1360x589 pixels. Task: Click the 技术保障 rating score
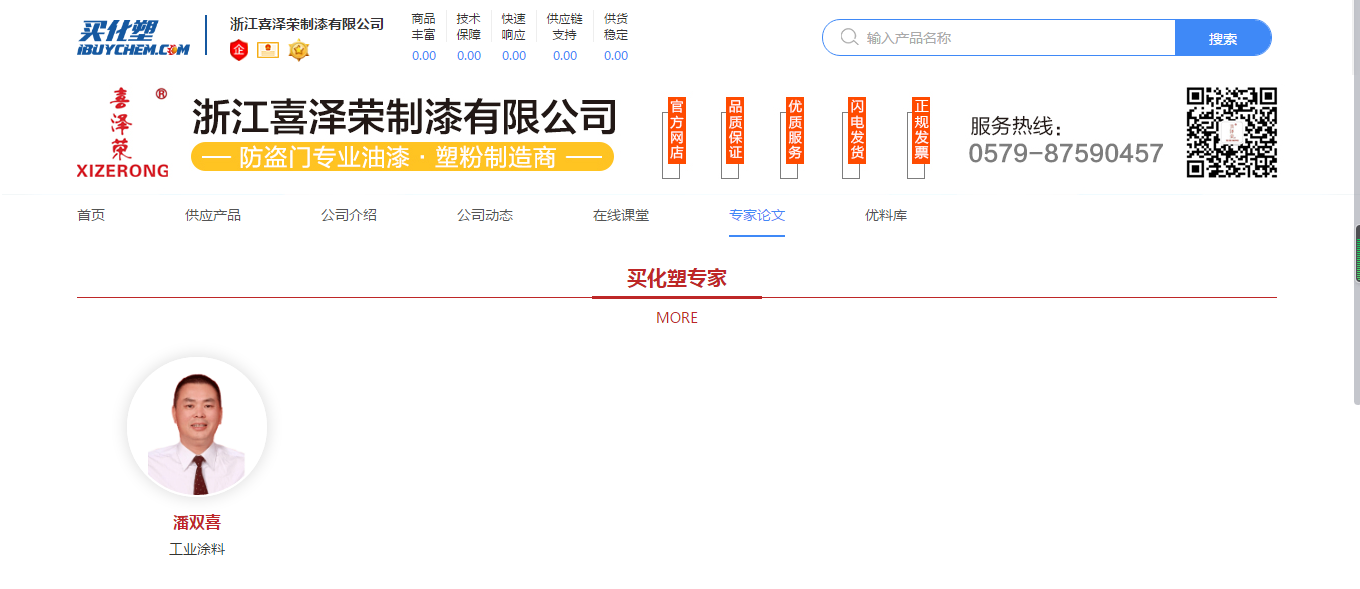(469, 56)
